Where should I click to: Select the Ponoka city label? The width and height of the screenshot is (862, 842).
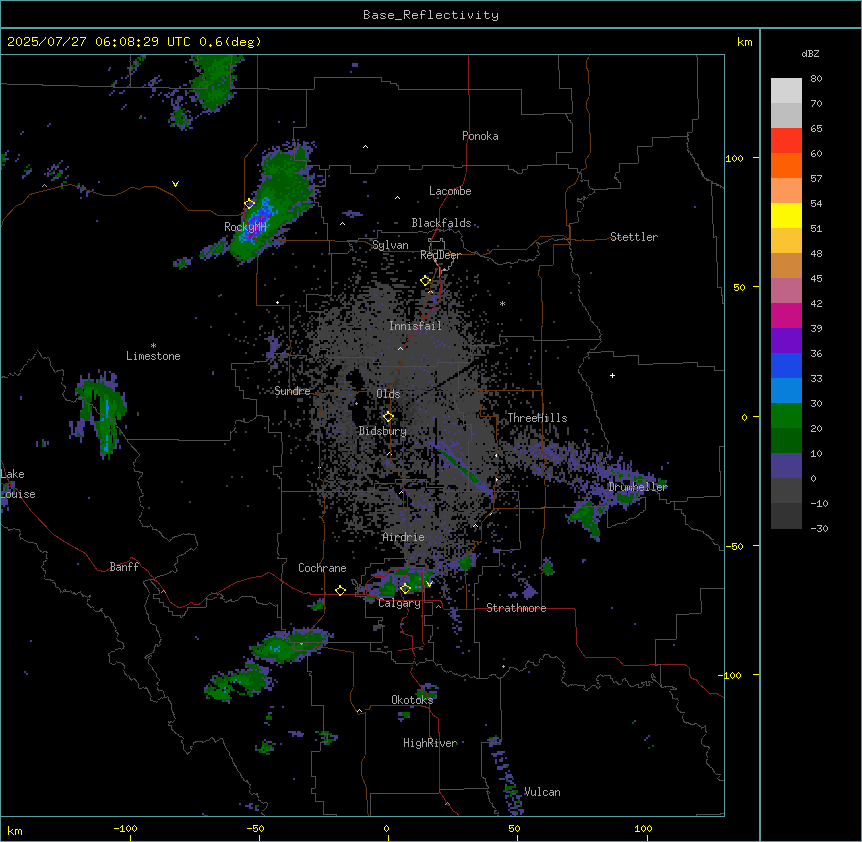click(480, 136)
